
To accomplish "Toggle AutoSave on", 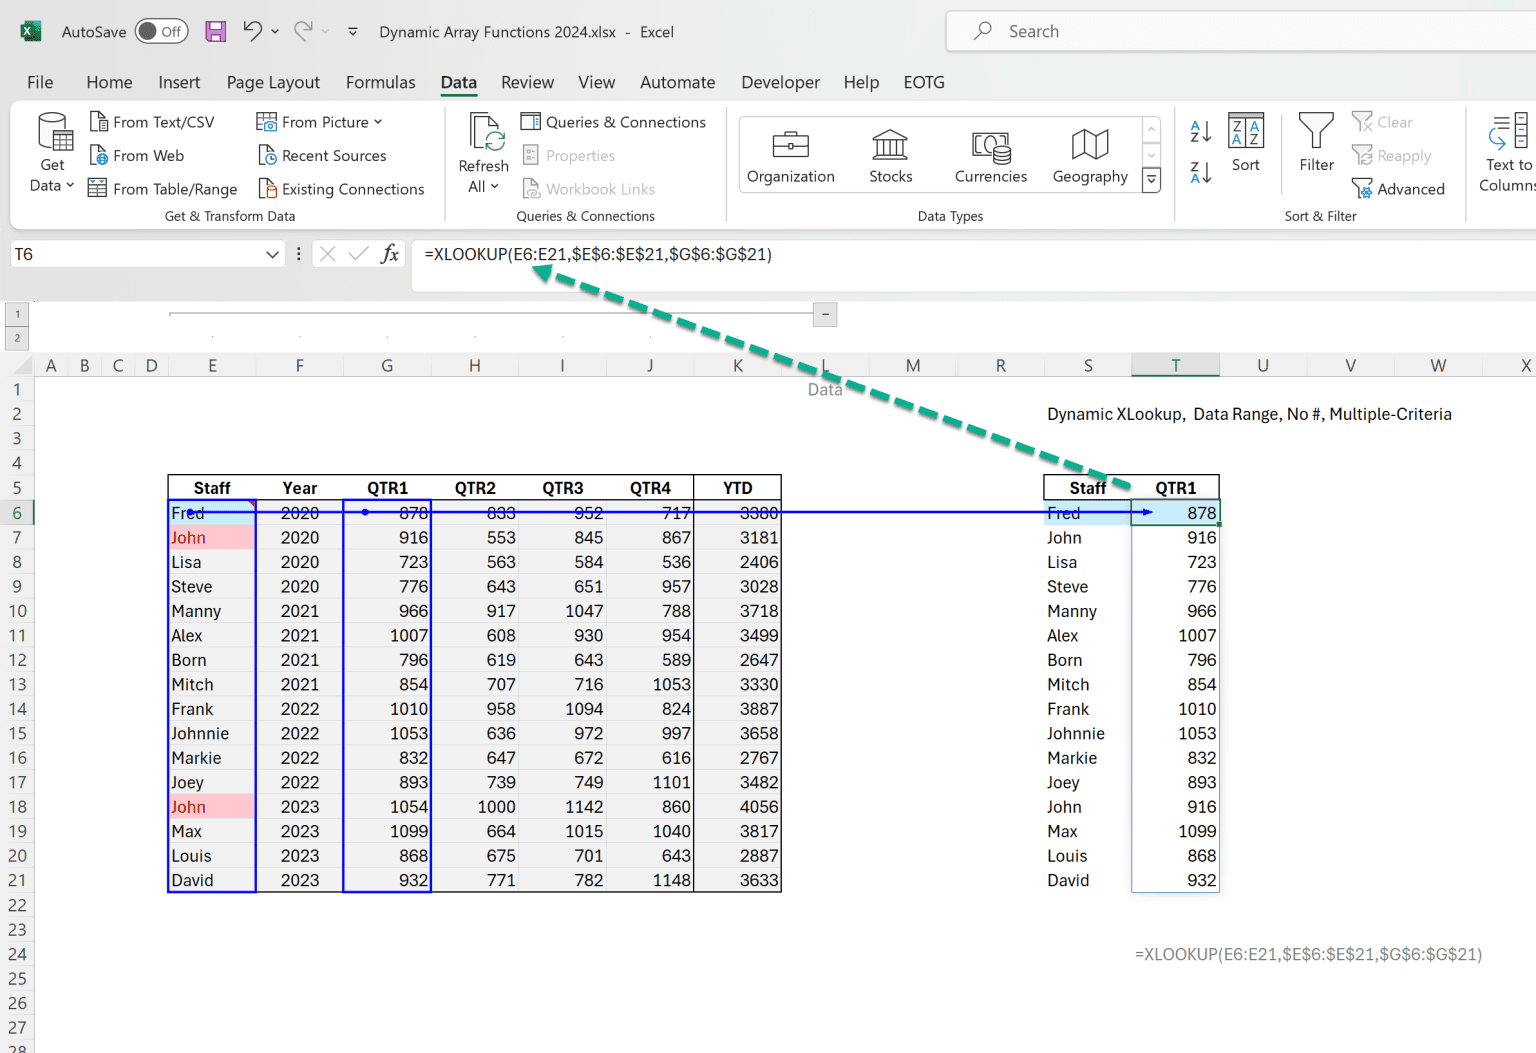I will coord(160,31).
